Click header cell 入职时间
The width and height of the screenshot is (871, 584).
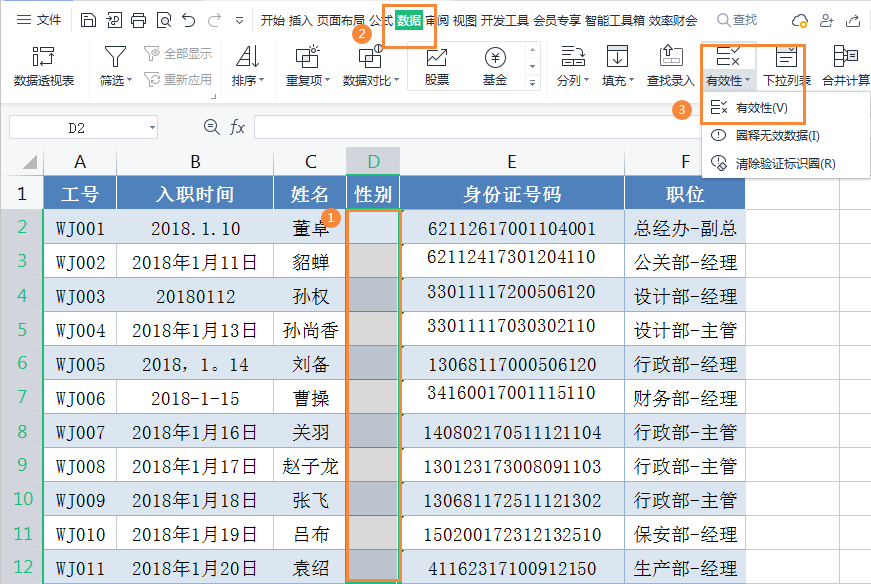195,194
